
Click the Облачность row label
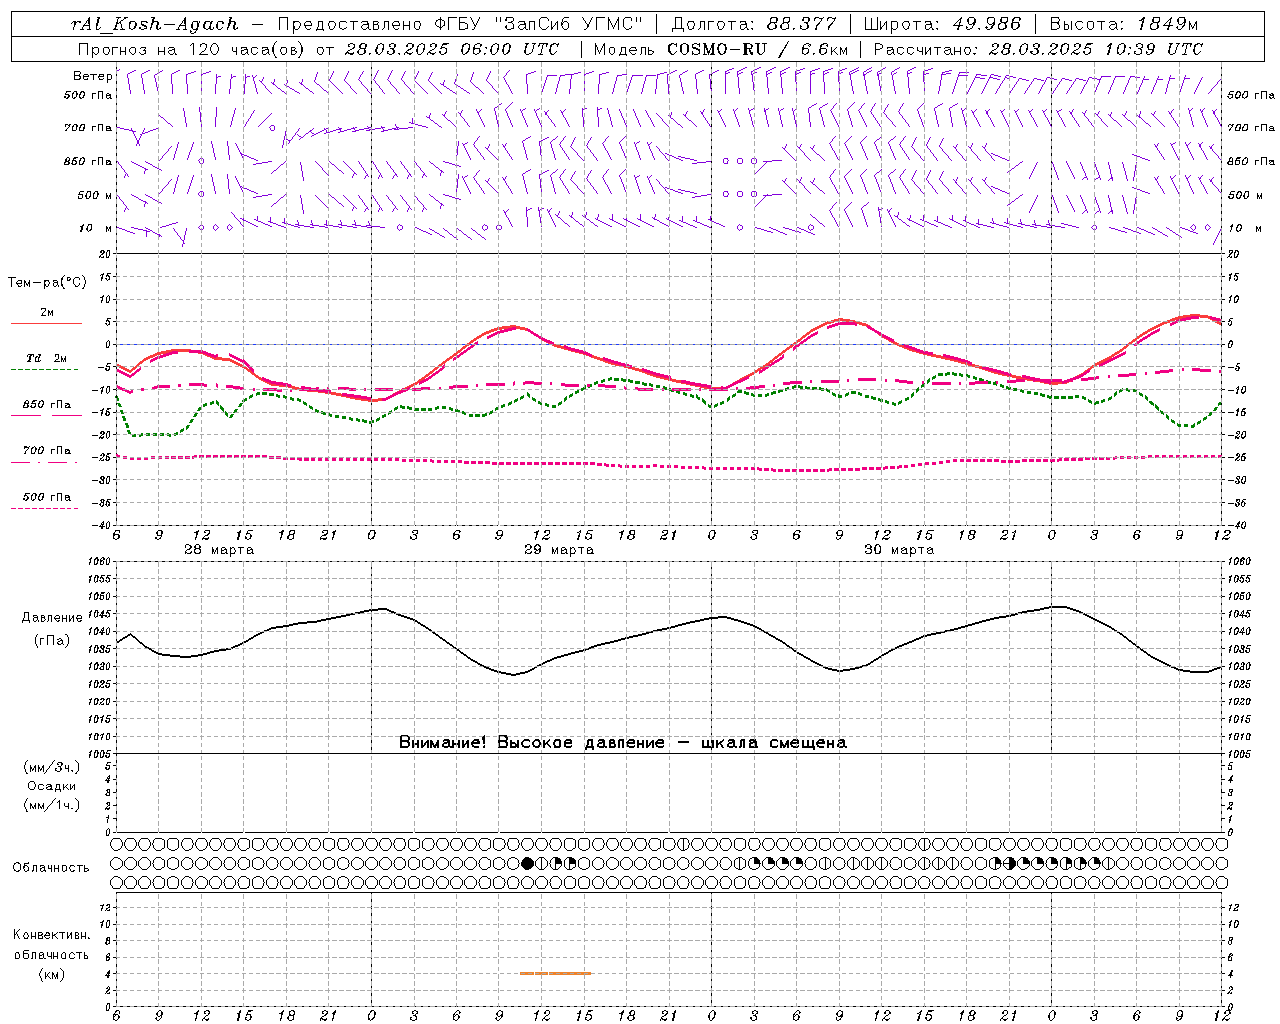[51, 867]
